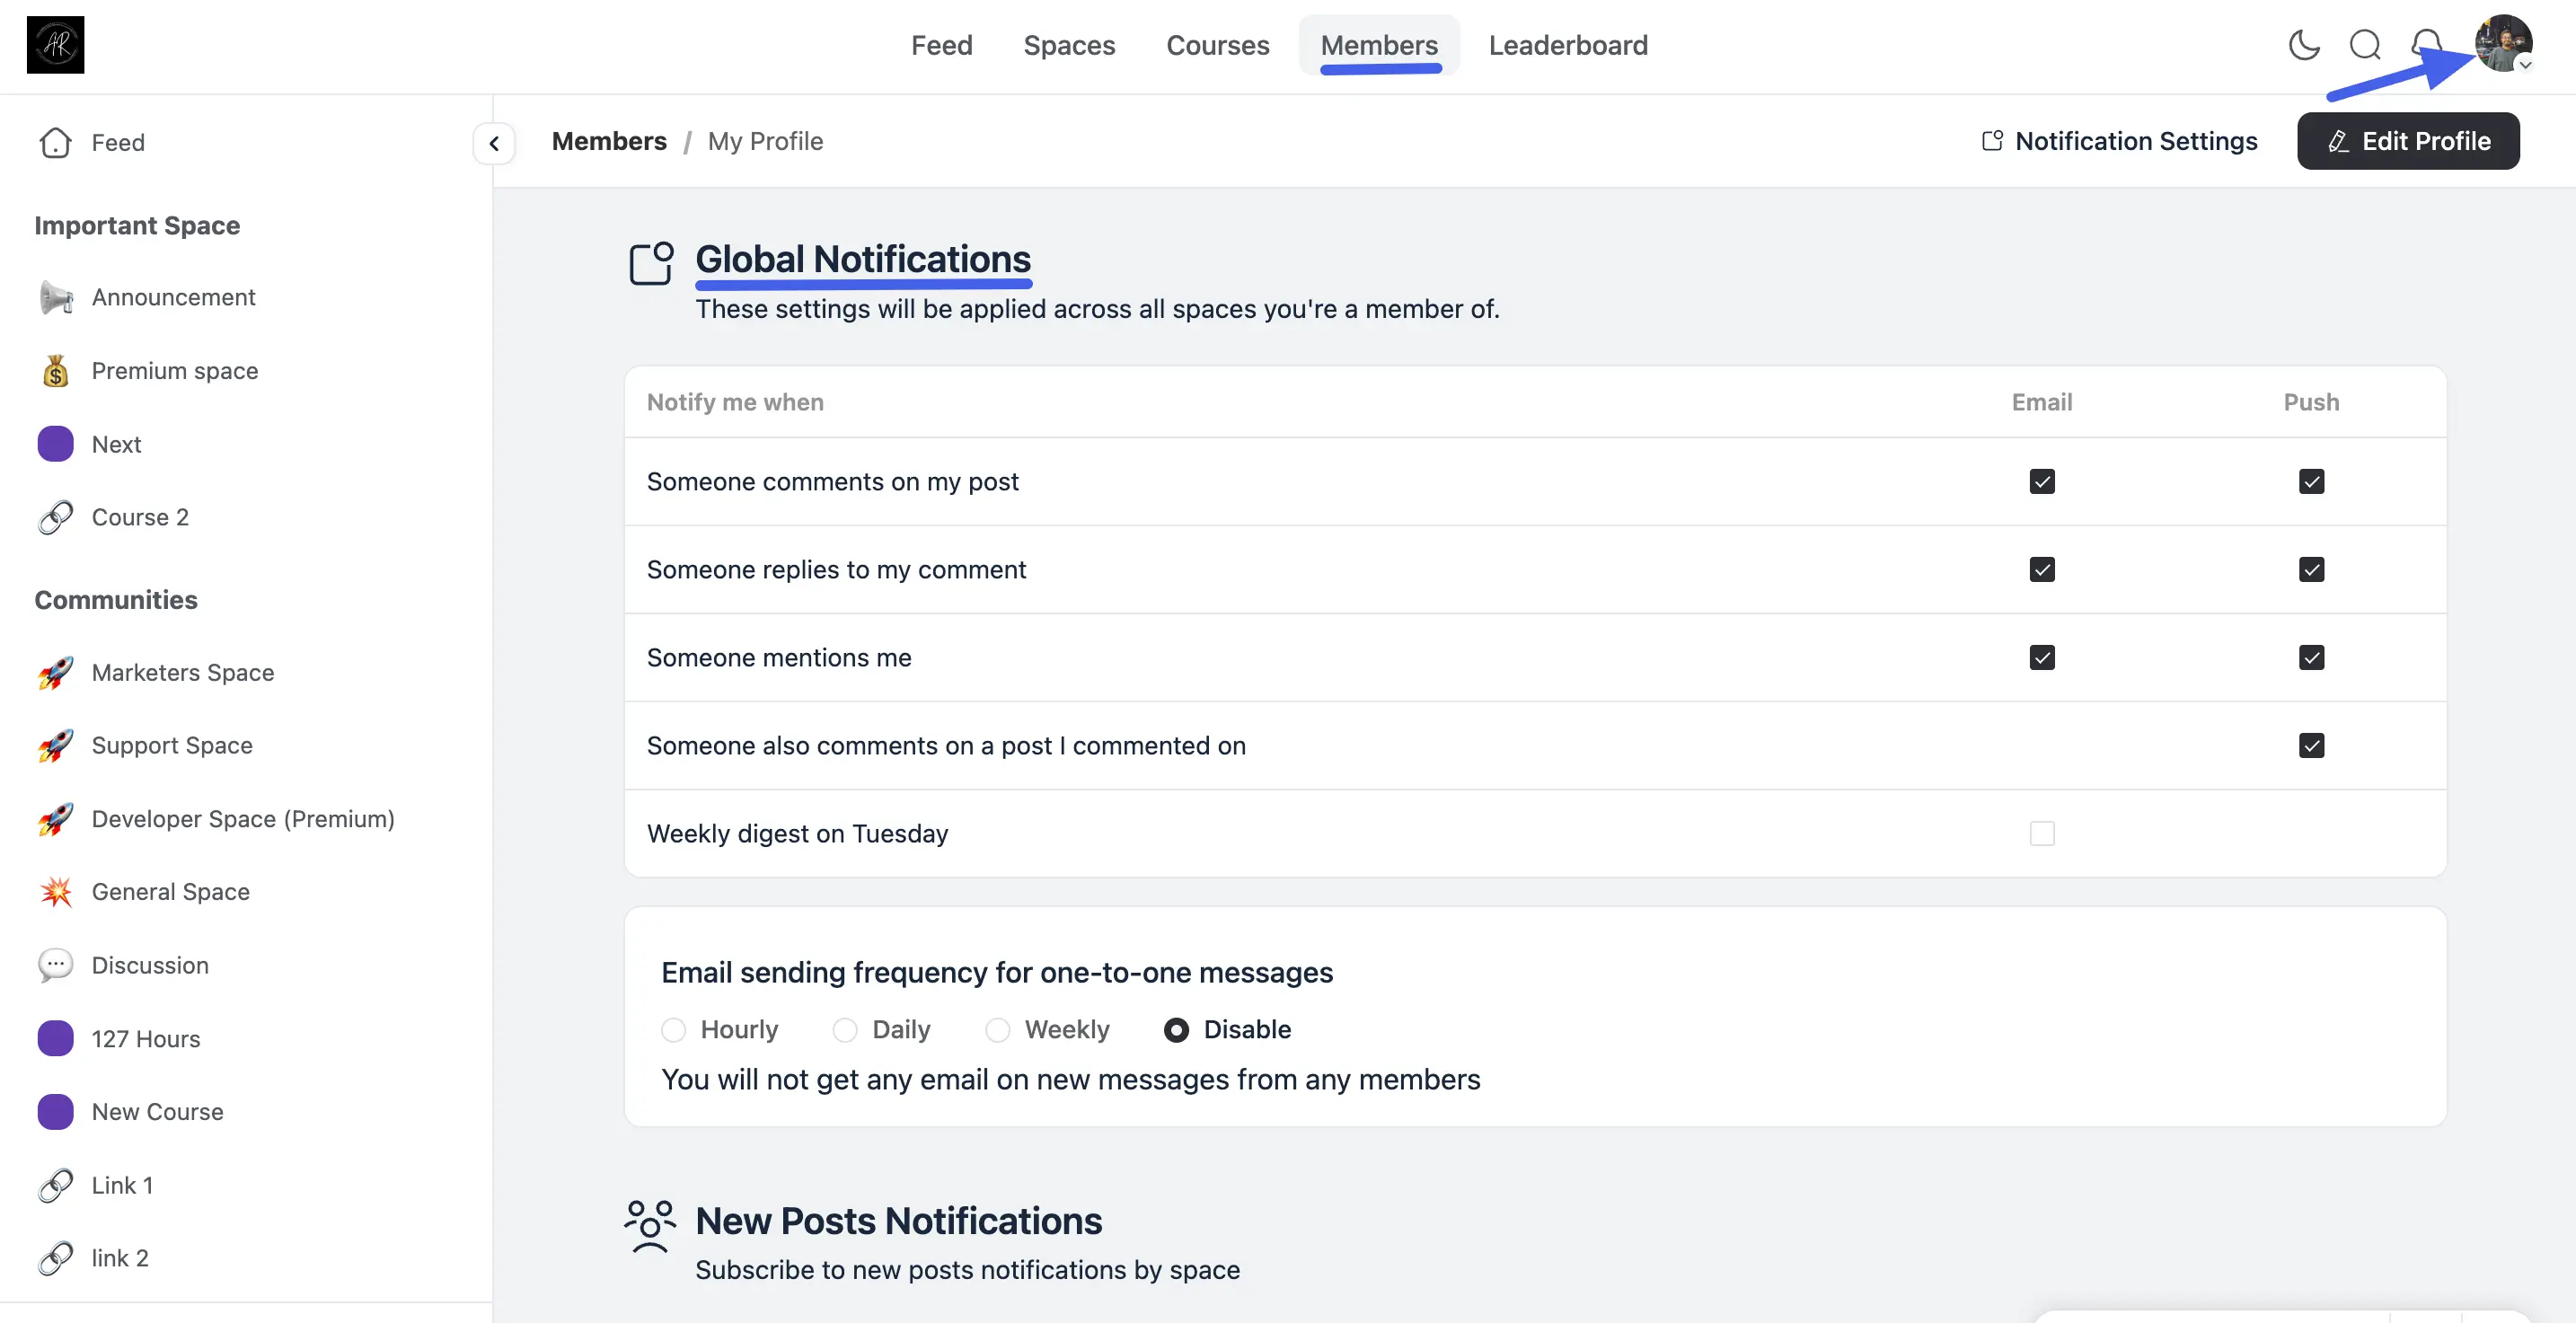Open the Spaces top tab

coord(1069,45)
